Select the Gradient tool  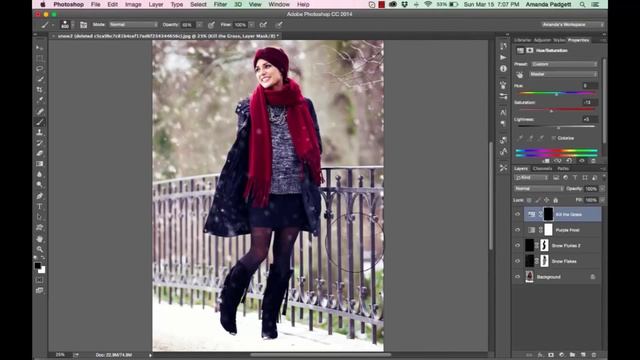tap(40, 164)
